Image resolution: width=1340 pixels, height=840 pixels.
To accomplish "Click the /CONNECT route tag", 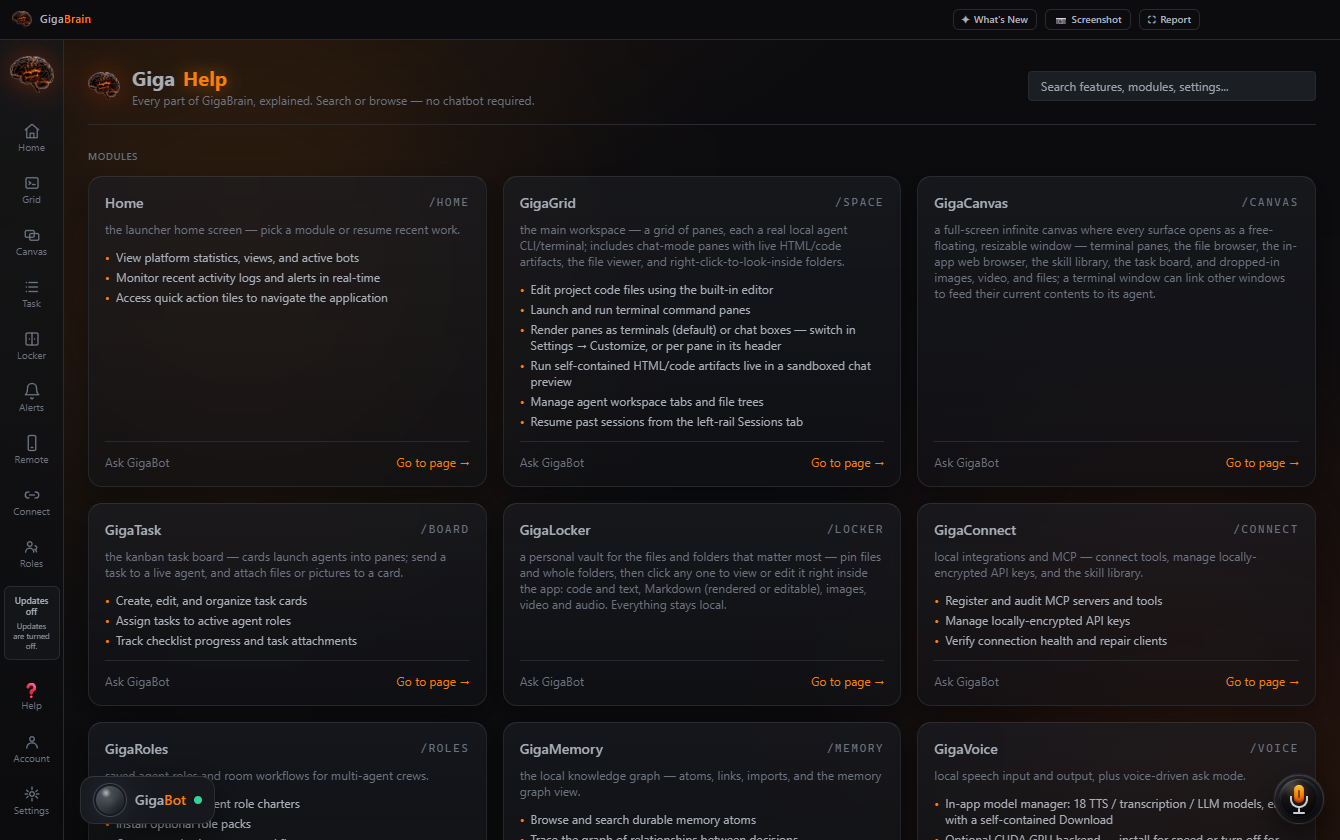I will (1266, 529).
